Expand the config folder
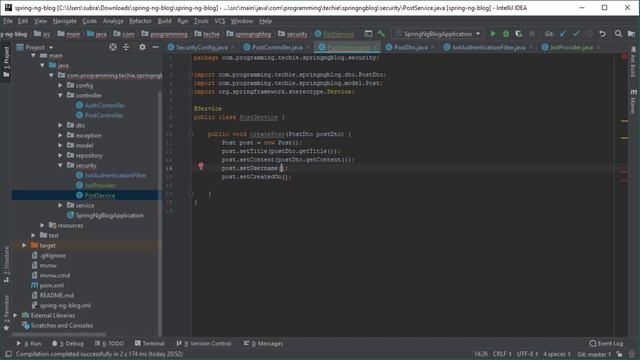 (60, 85)
